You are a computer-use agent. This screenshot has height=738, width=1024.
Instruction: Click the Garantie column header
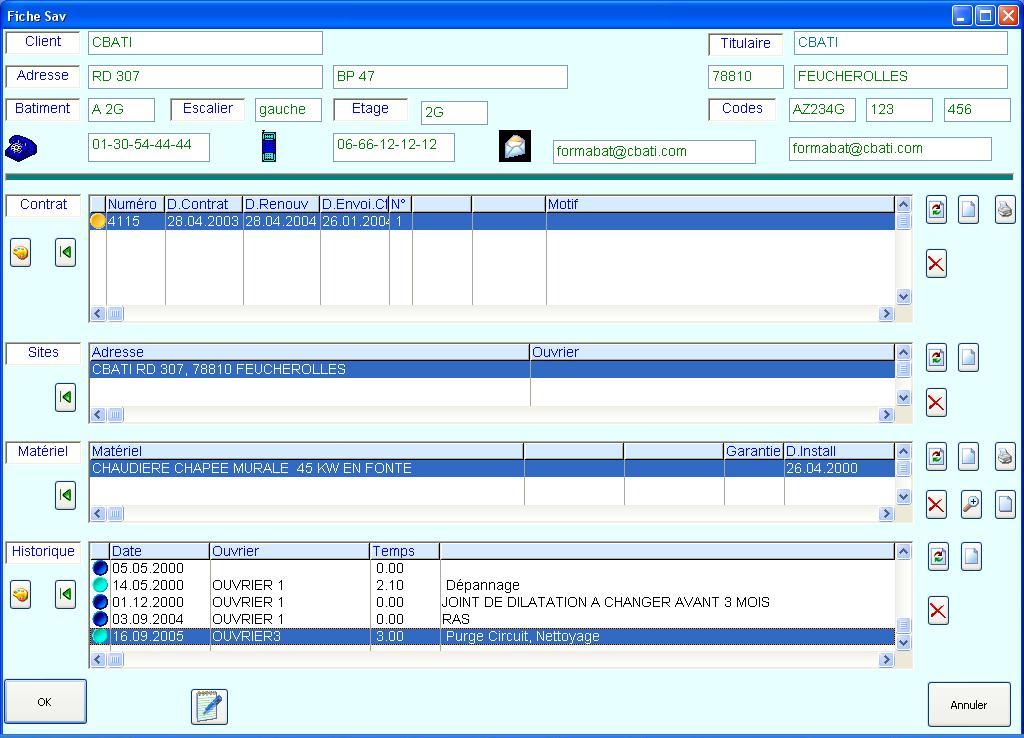753,451
